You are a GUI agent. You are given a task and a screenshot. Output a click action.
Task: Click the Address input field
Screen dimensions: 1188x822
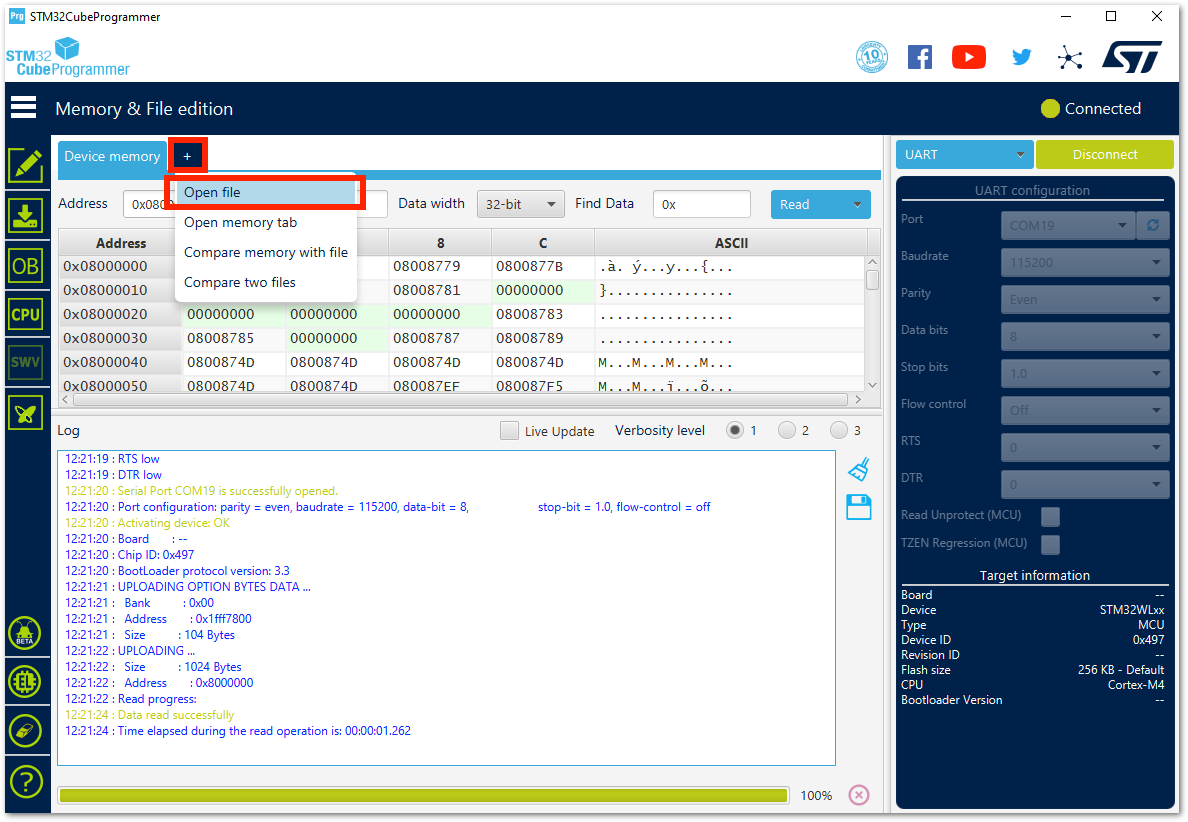coord(255,205)
